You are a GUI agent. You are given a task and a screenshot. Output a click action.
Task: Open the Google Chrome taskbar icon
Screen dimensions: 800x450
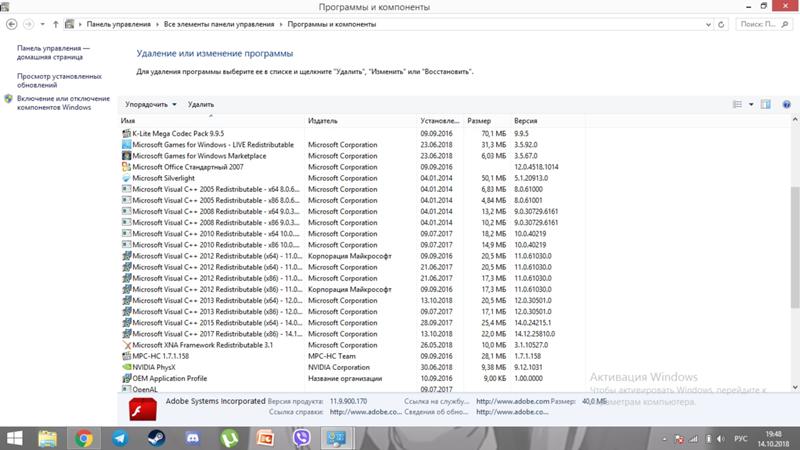84,438
